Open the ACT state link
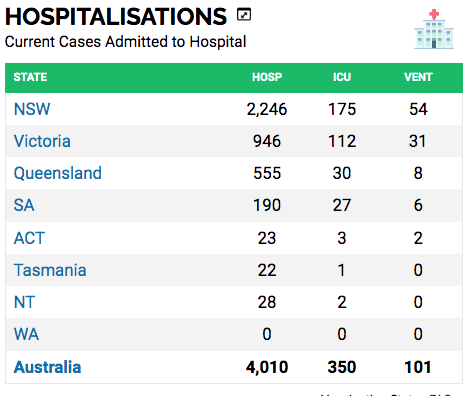Image resolution: width=473 pixels, height=396 pixels. click(29, 238)
